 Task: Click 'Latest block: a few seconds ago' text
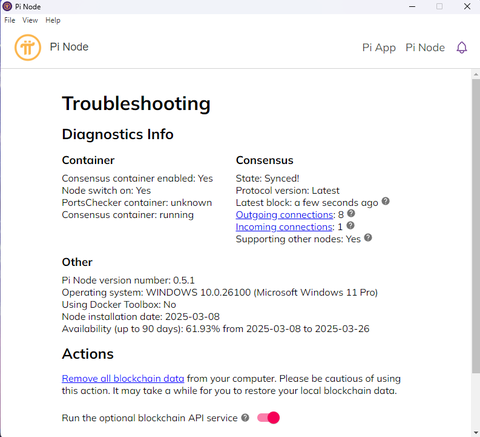coord(307,203)
